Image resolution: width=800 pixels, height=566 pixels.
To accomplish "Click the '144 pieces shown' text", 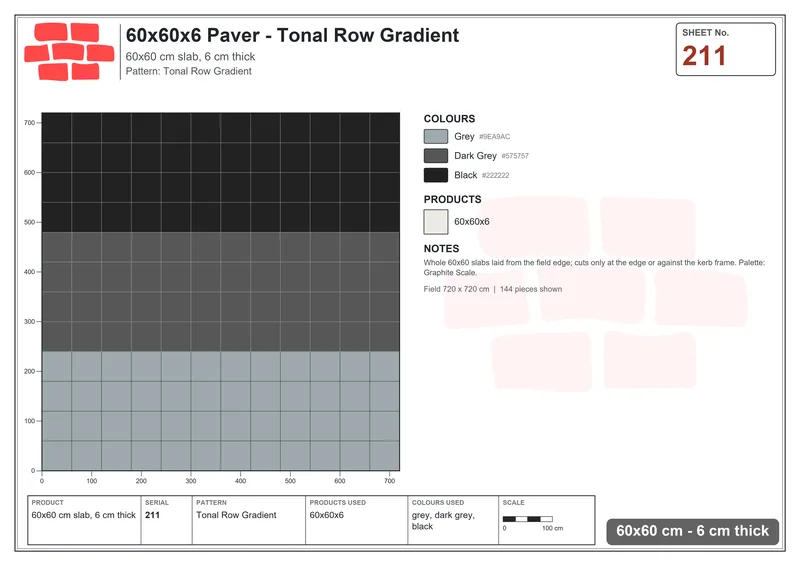I will click(x=531, y=289).
